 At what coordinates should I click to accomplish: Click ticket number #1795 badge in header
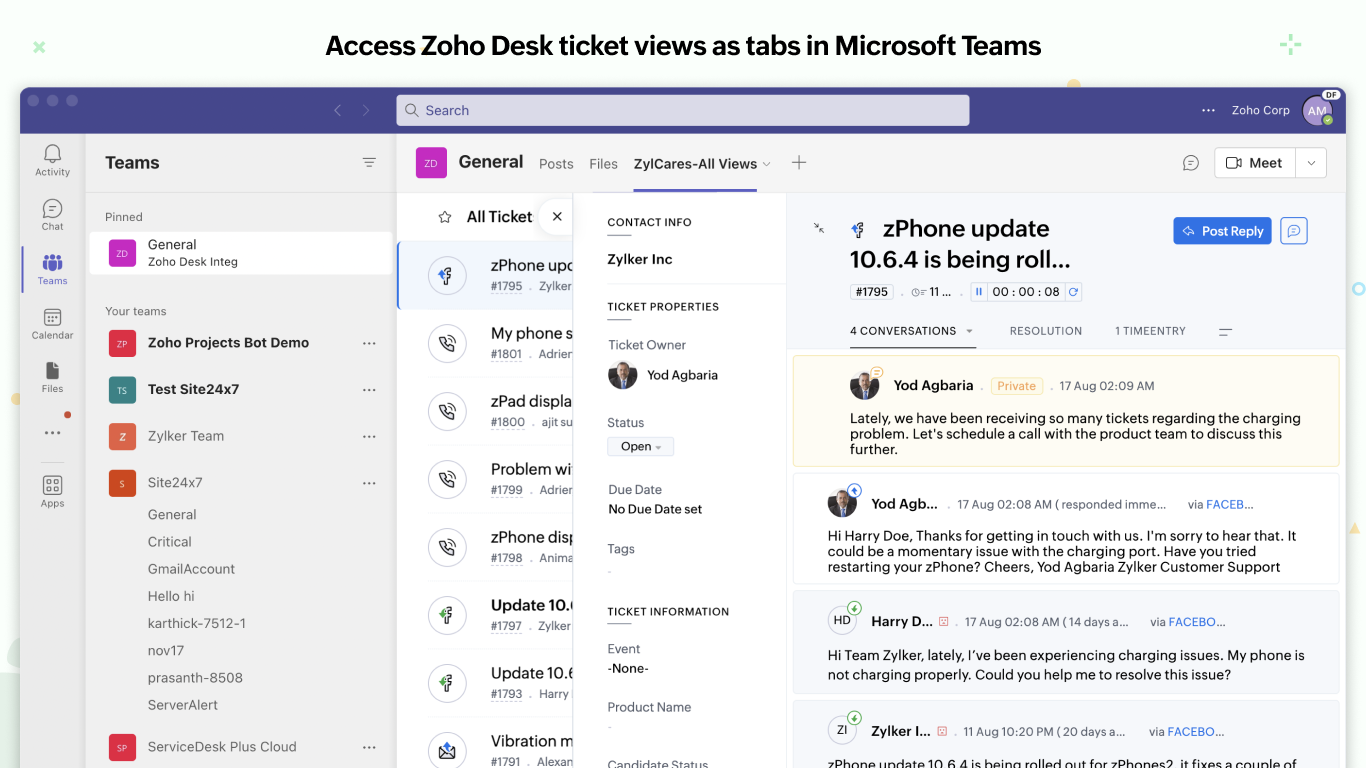point(871,292)
